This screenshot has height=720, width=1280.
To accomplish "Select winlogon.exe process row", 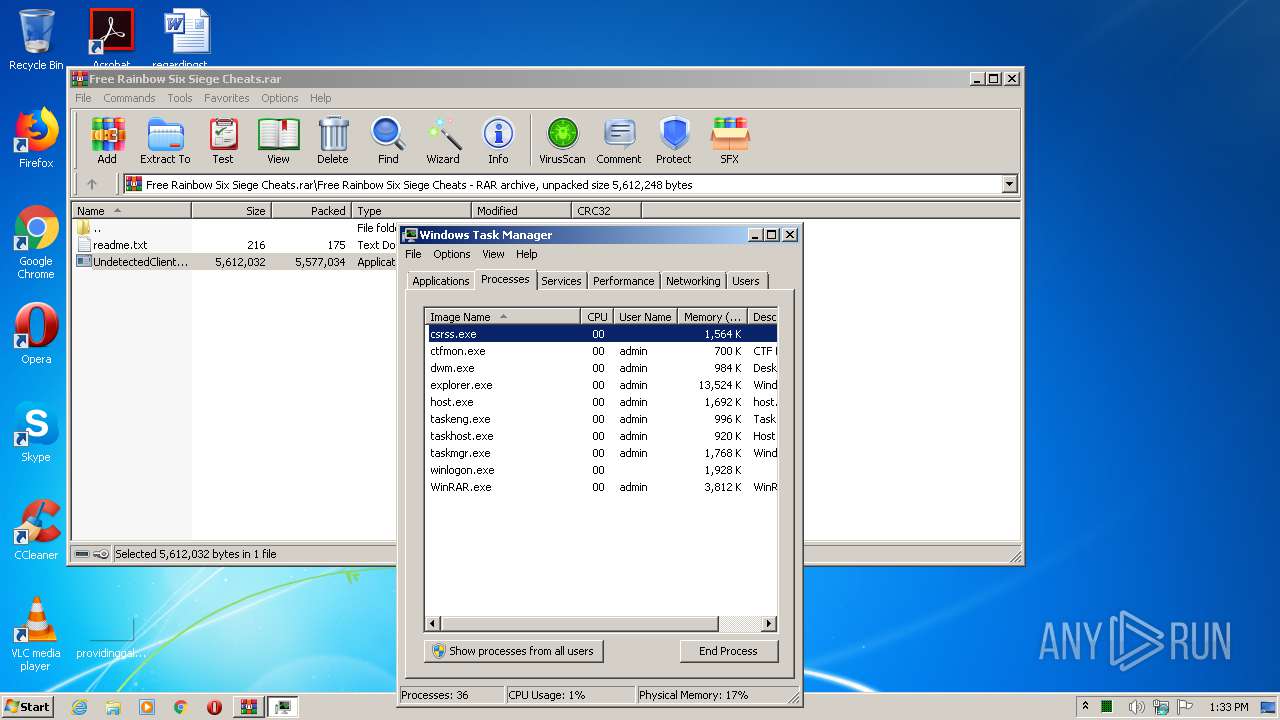I will 602,470.
